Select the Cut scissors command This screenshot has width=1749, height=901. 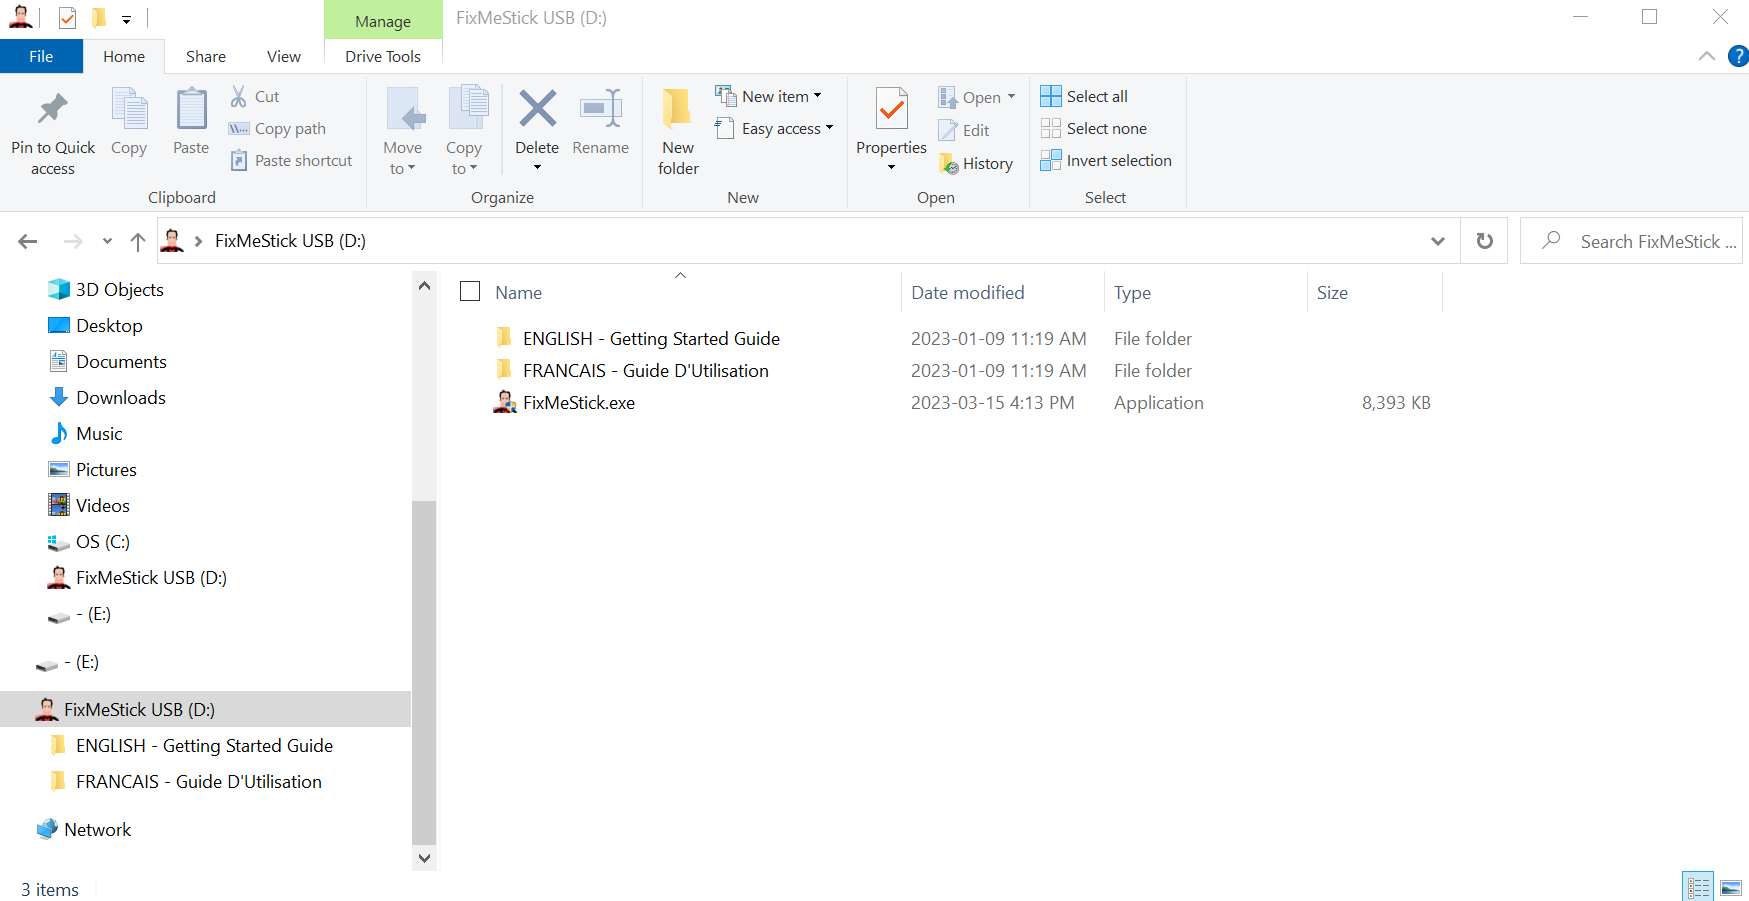pos(255,97)
